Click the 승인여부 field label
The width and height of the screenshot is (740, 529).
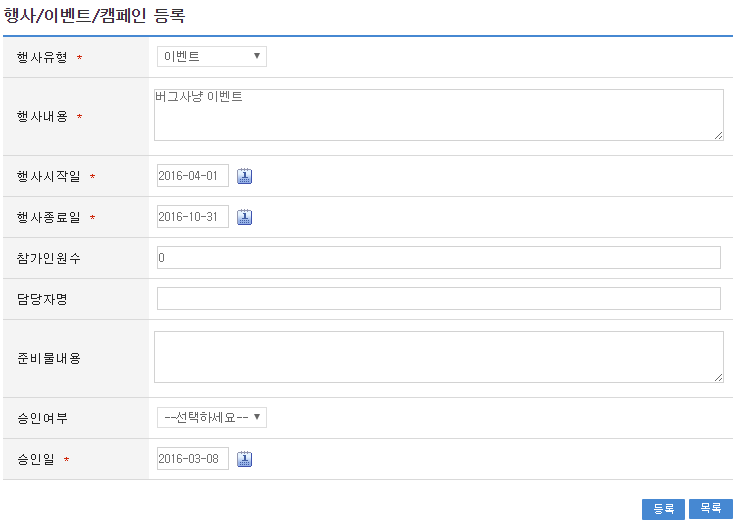coord(42,418)
